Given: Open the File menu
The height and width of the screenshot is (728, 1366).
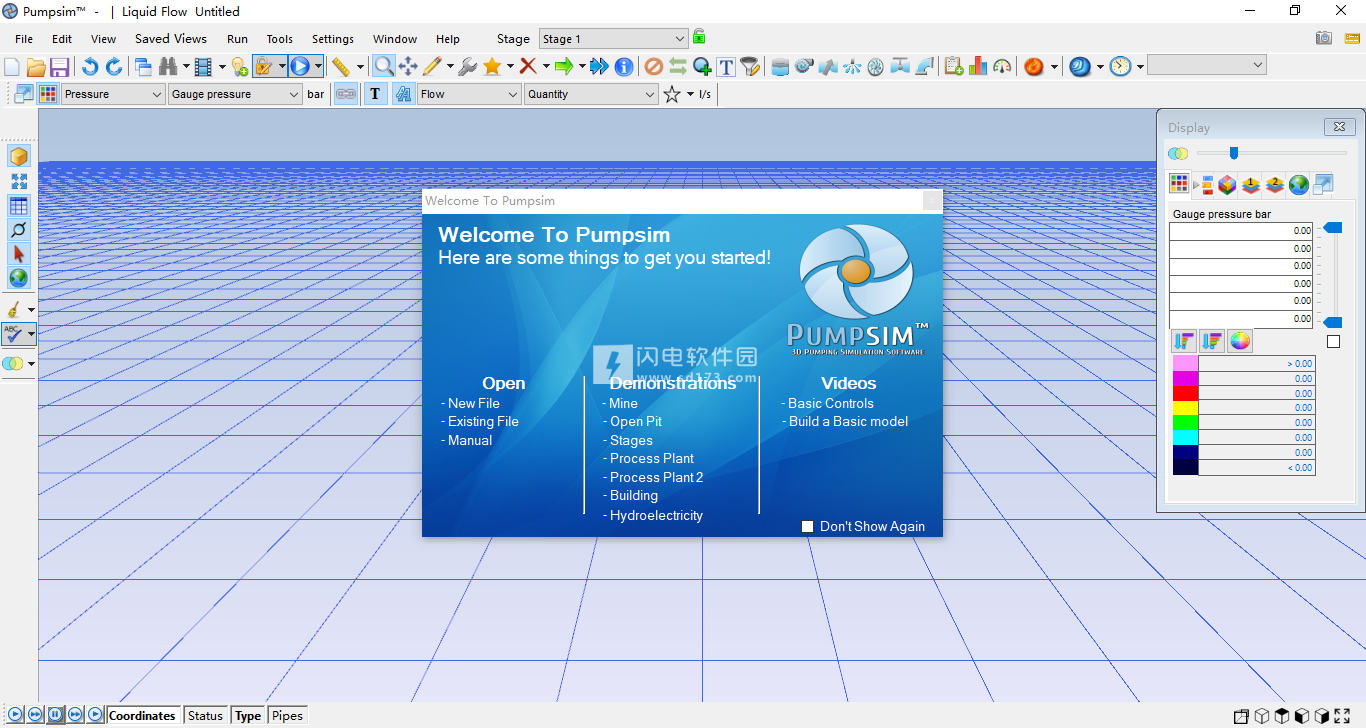Looking at the screenshot, I should point(24,39).
